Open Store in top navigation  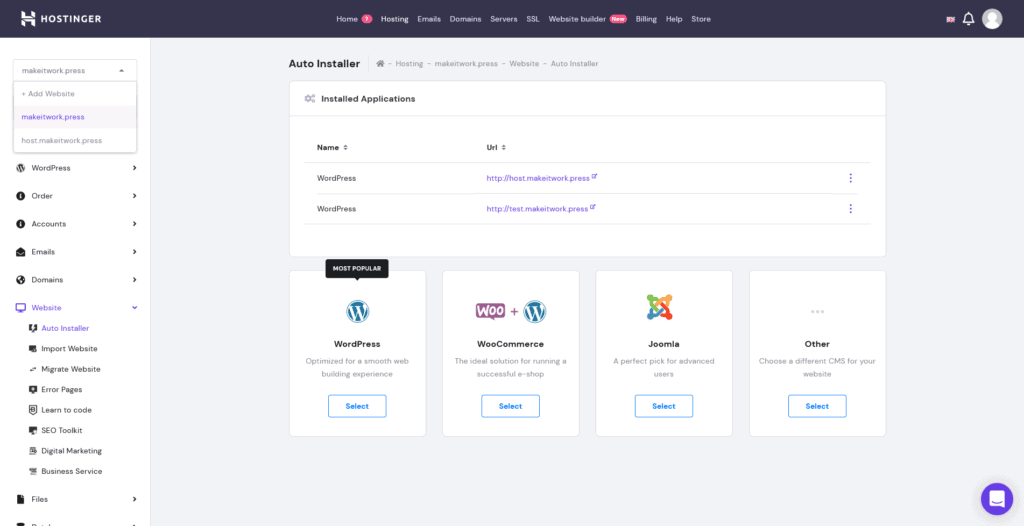pyautogui.click(x=701, y=19)
